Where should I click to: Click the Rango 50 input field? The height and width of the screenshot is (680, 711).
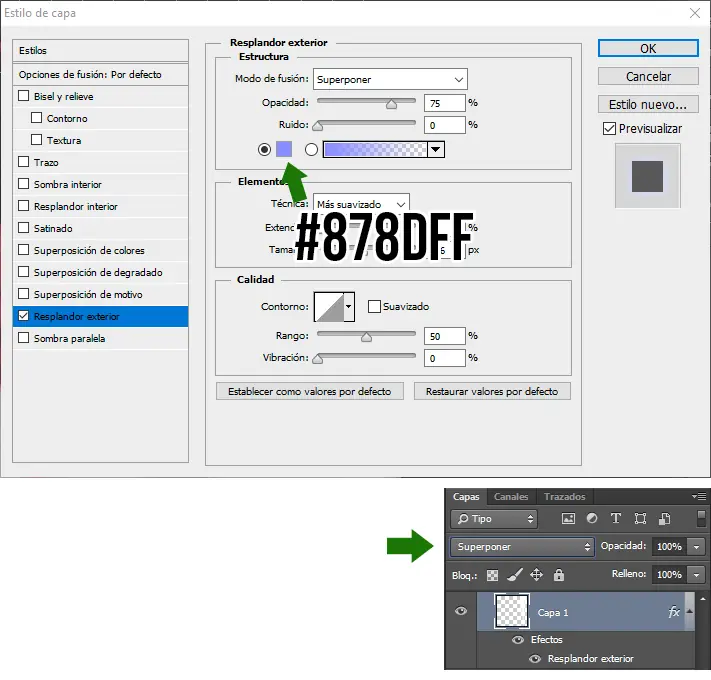pos(445,336)
